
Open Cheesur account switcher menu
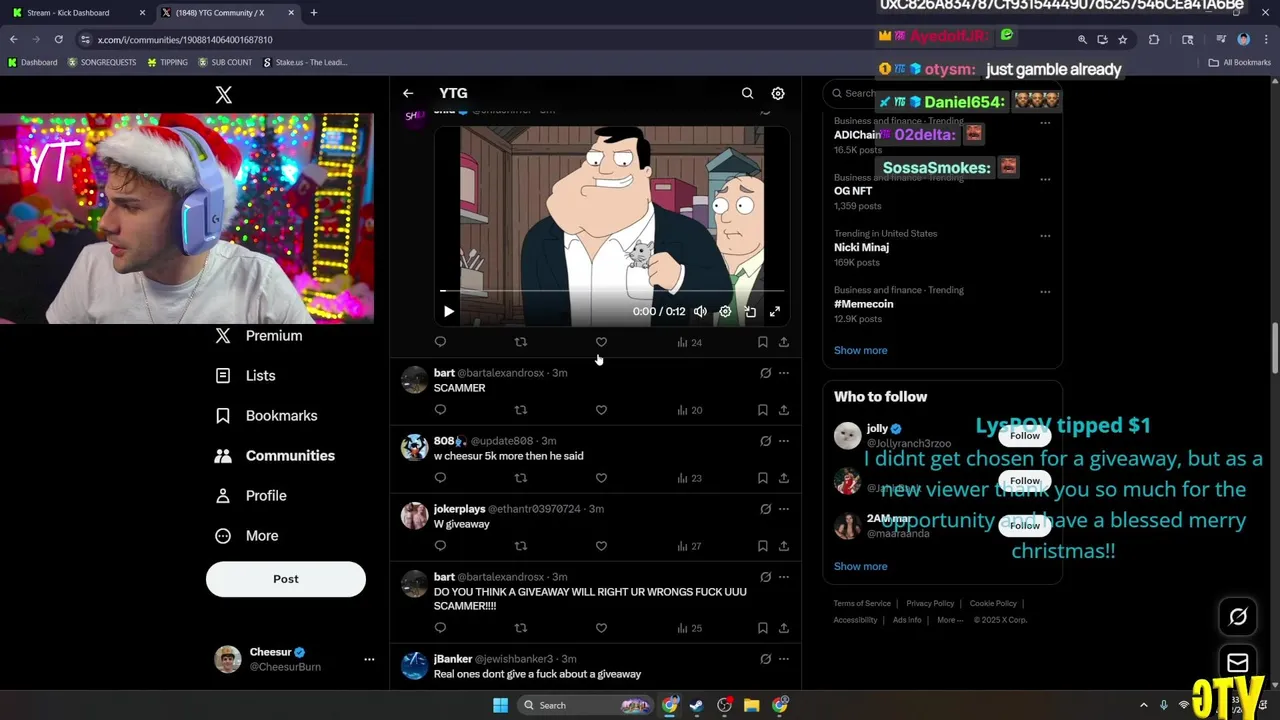coord(294,659)
